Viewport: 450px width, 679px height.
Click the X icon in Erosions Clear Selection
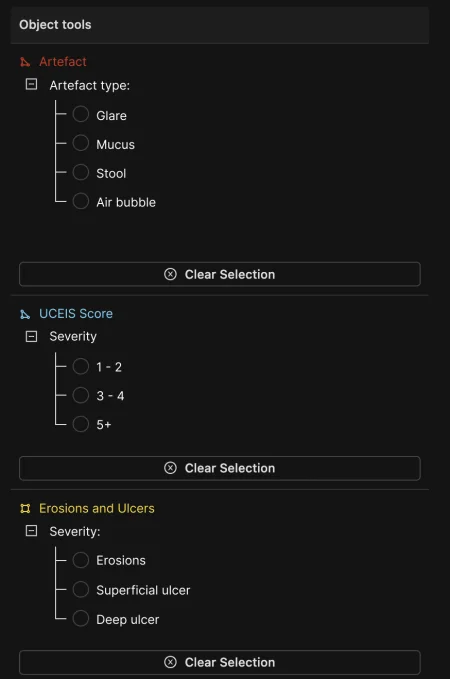tap(170, 662)
